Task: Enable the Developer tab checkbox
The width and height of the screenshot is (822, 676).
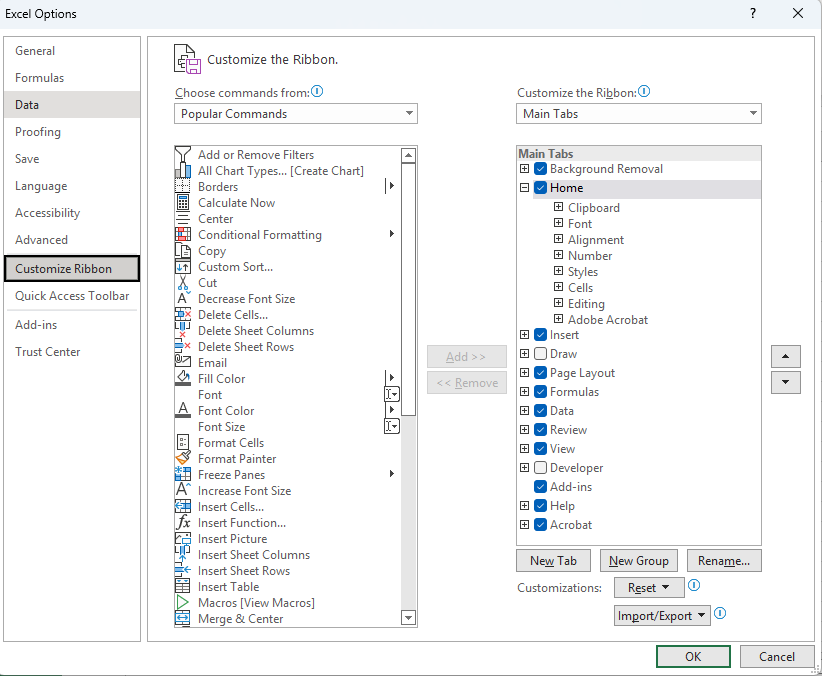Action: pos(541,468)
